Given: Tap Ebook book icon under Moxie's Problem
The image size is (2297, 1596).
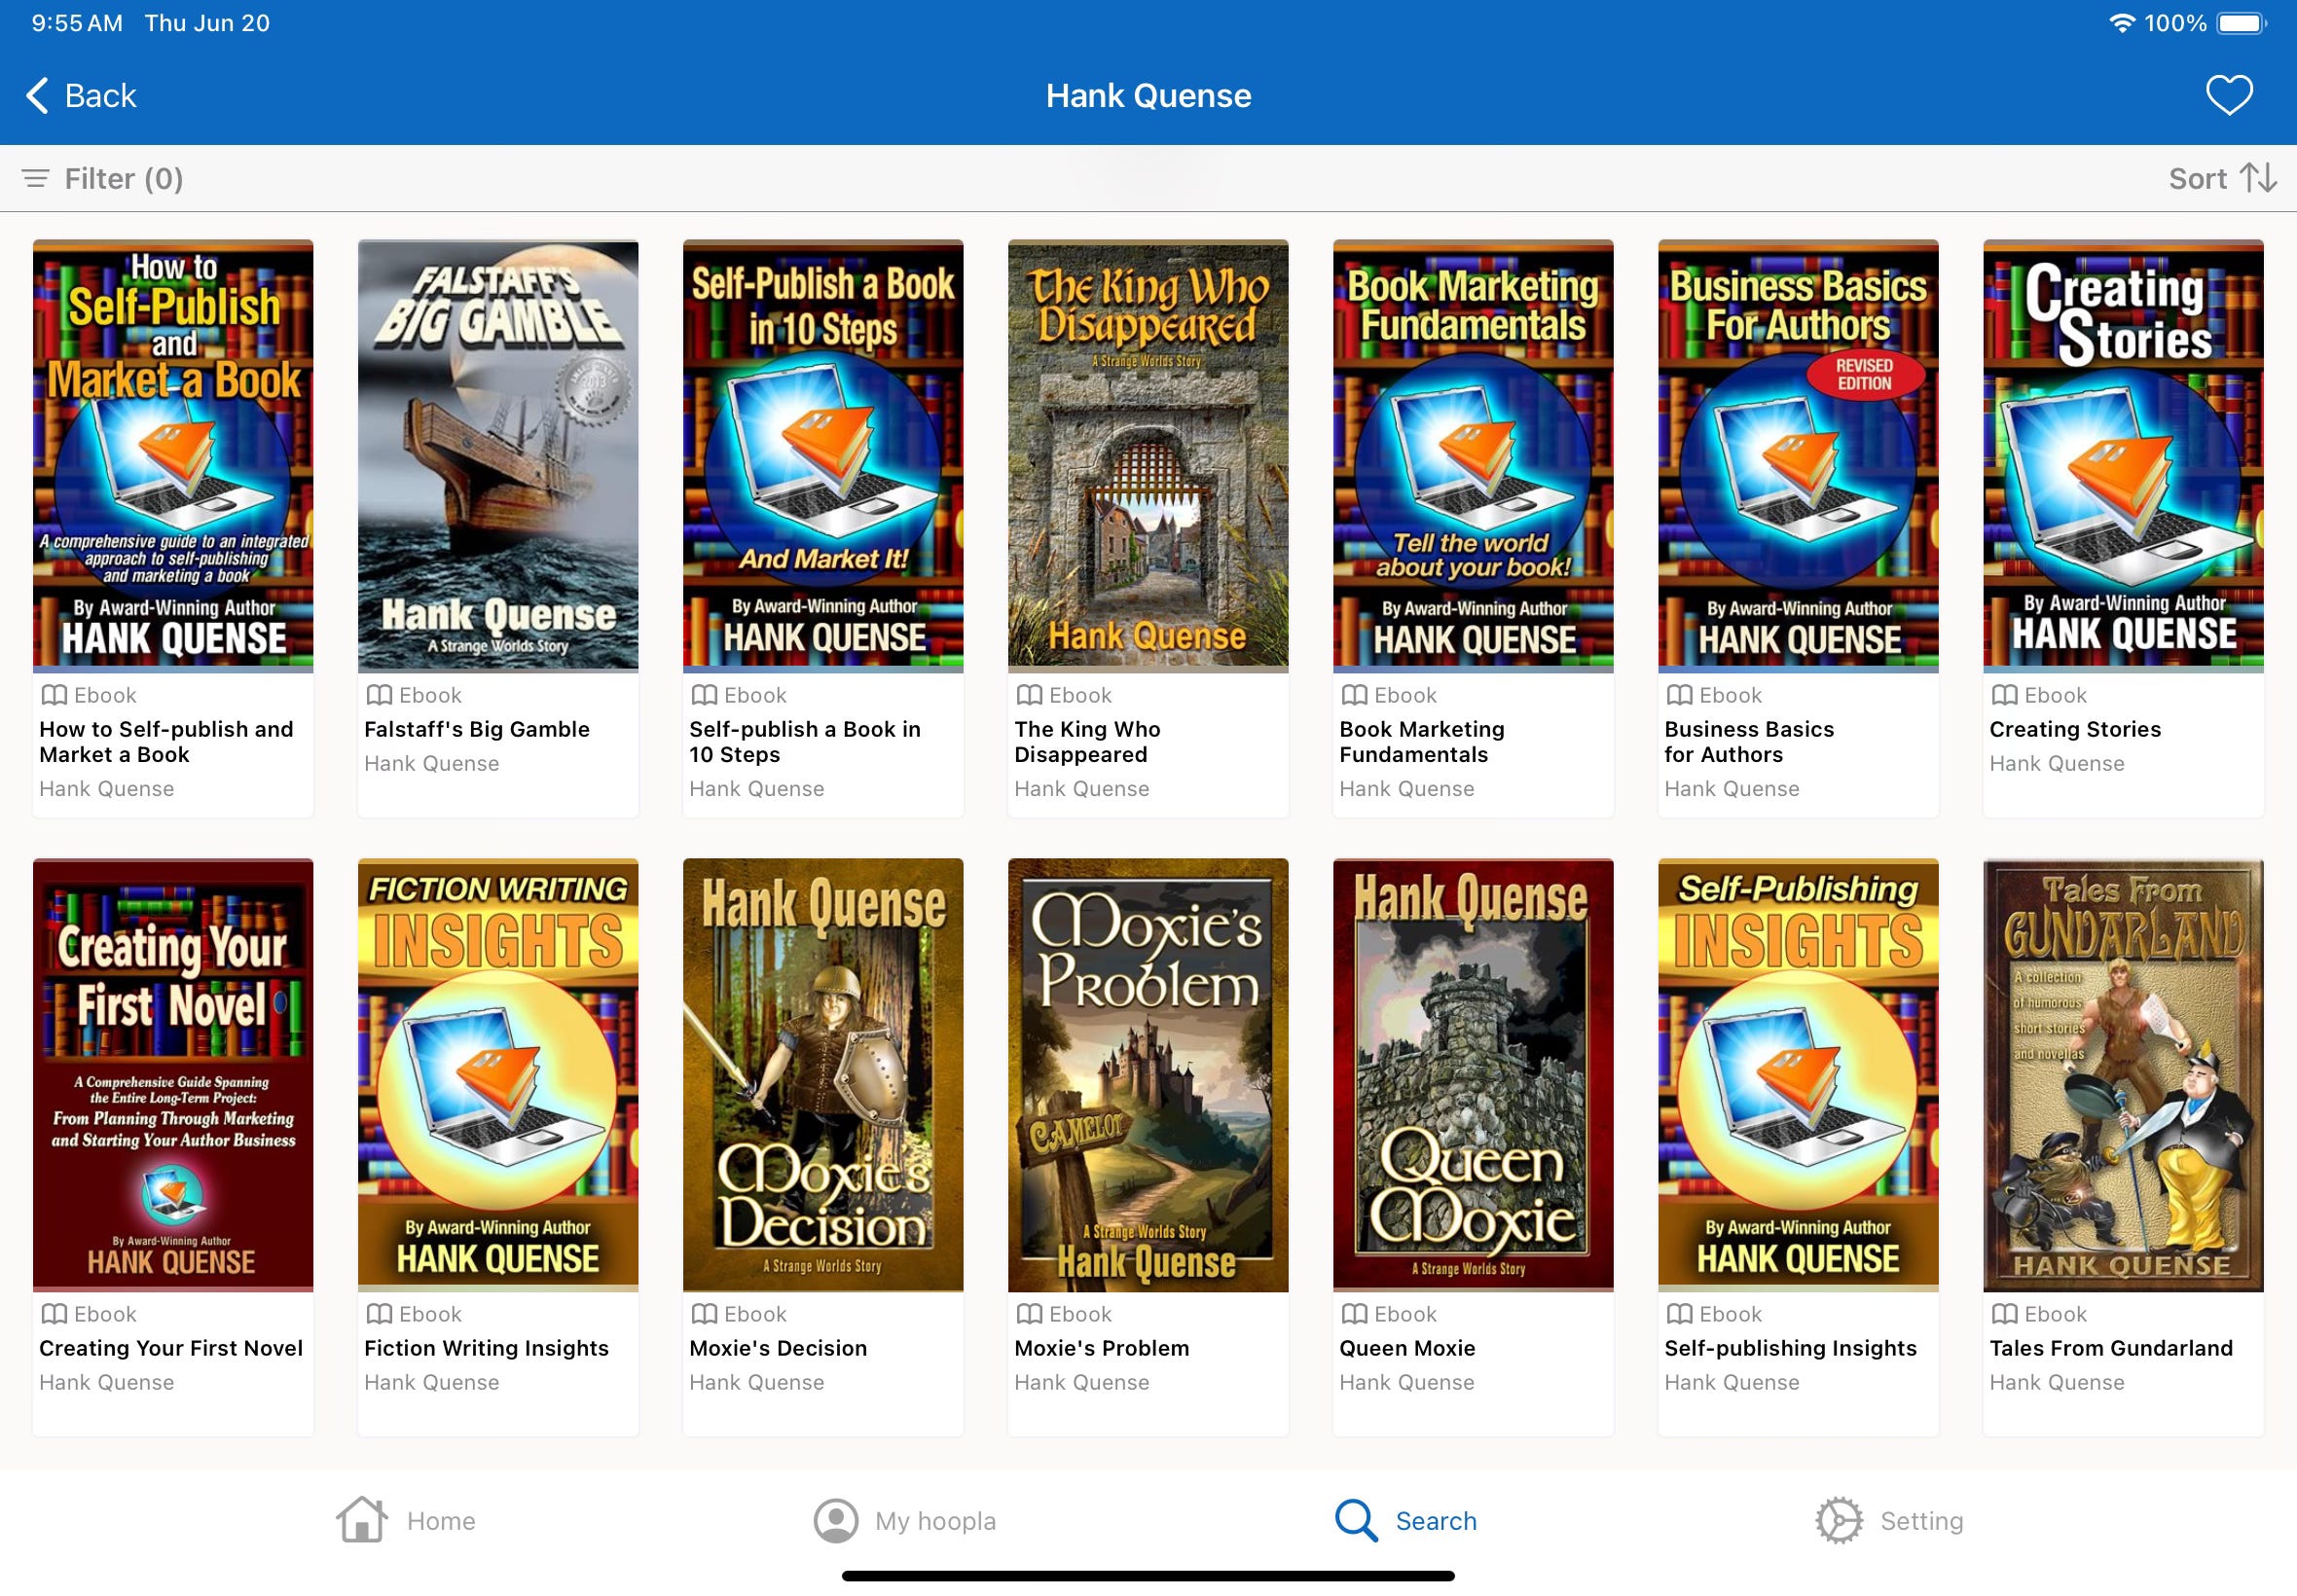Looking at the screenshot, I should click(x=1029, y=1314).
